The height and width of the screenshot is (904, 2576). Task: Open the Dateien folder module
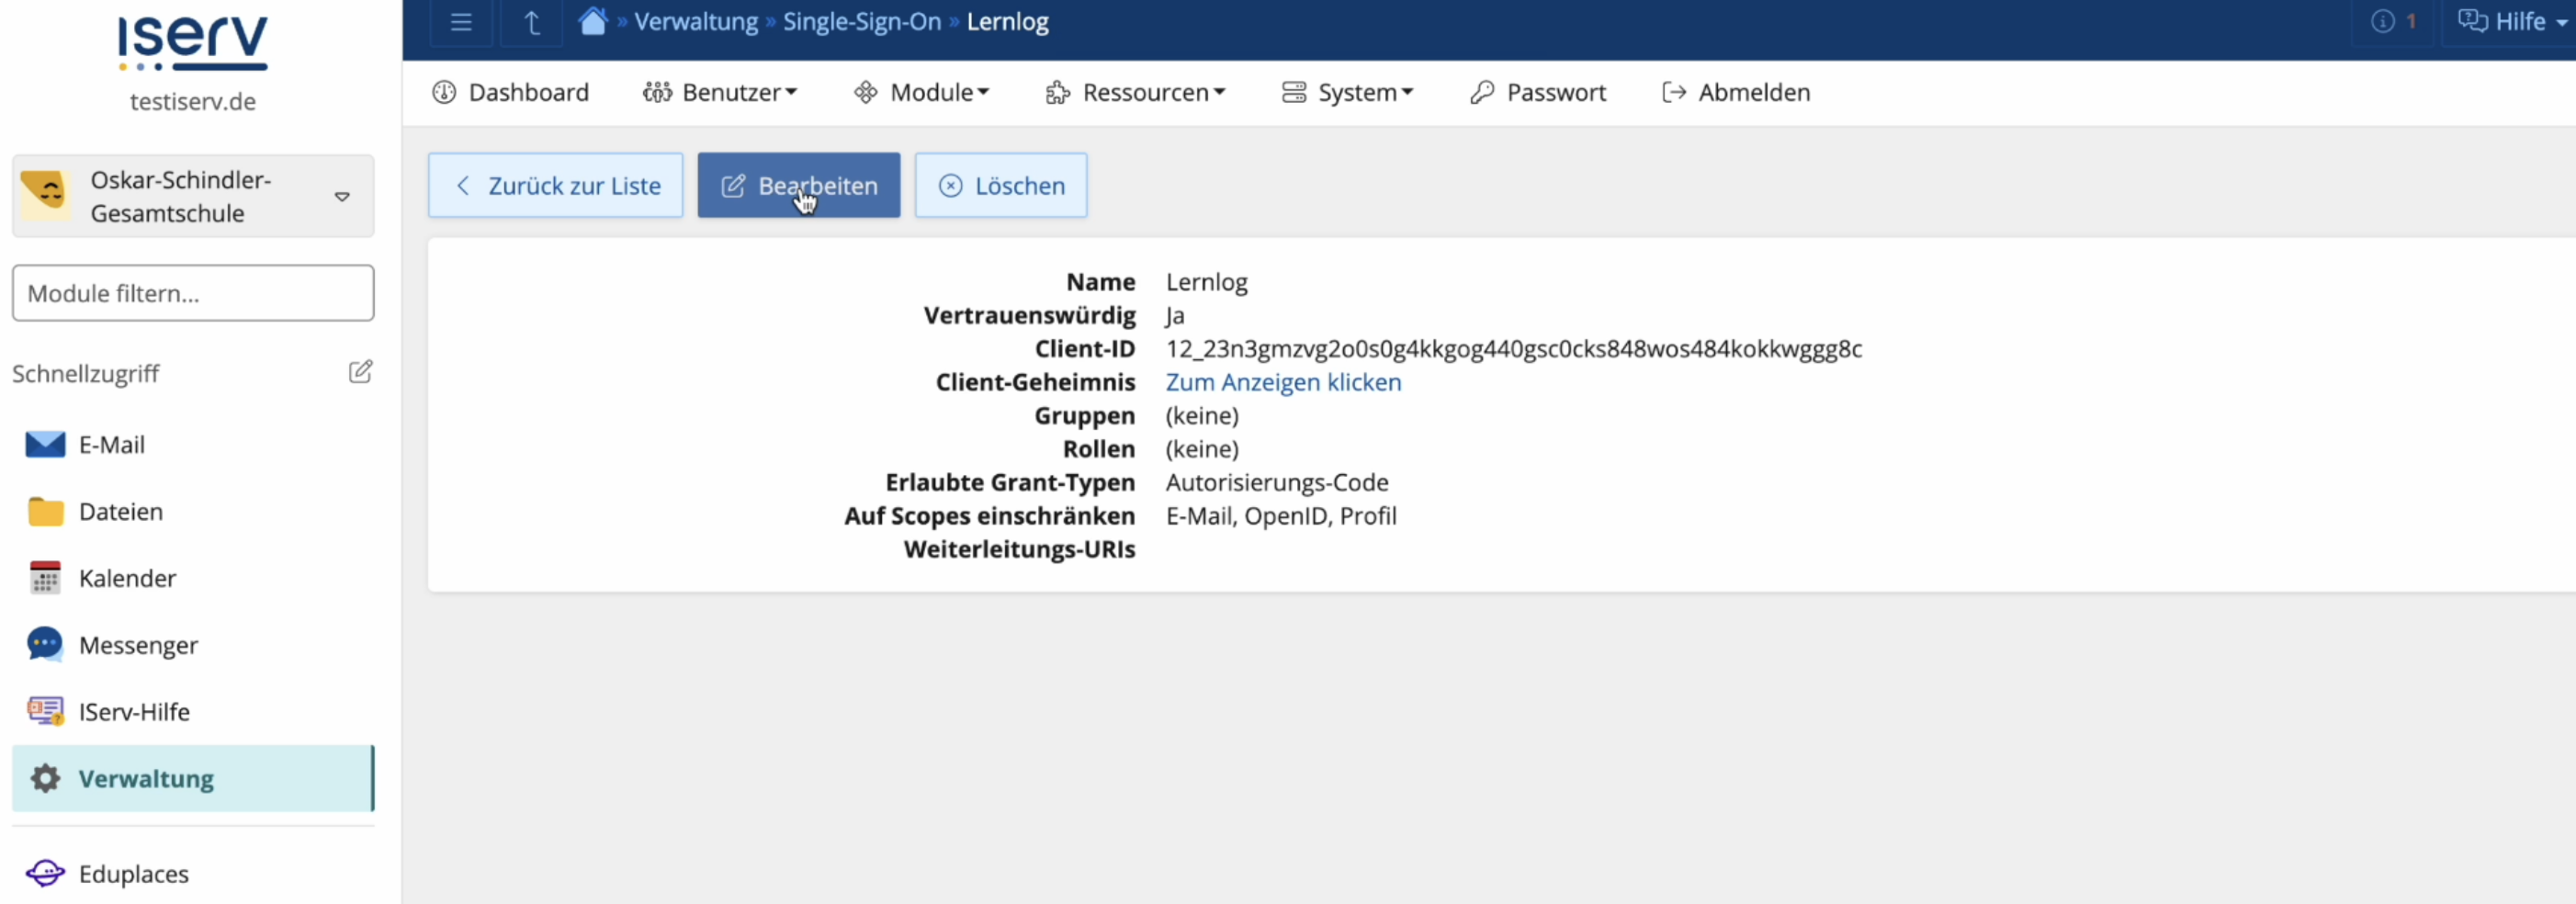pyautogui.click(x=120, y=512)
